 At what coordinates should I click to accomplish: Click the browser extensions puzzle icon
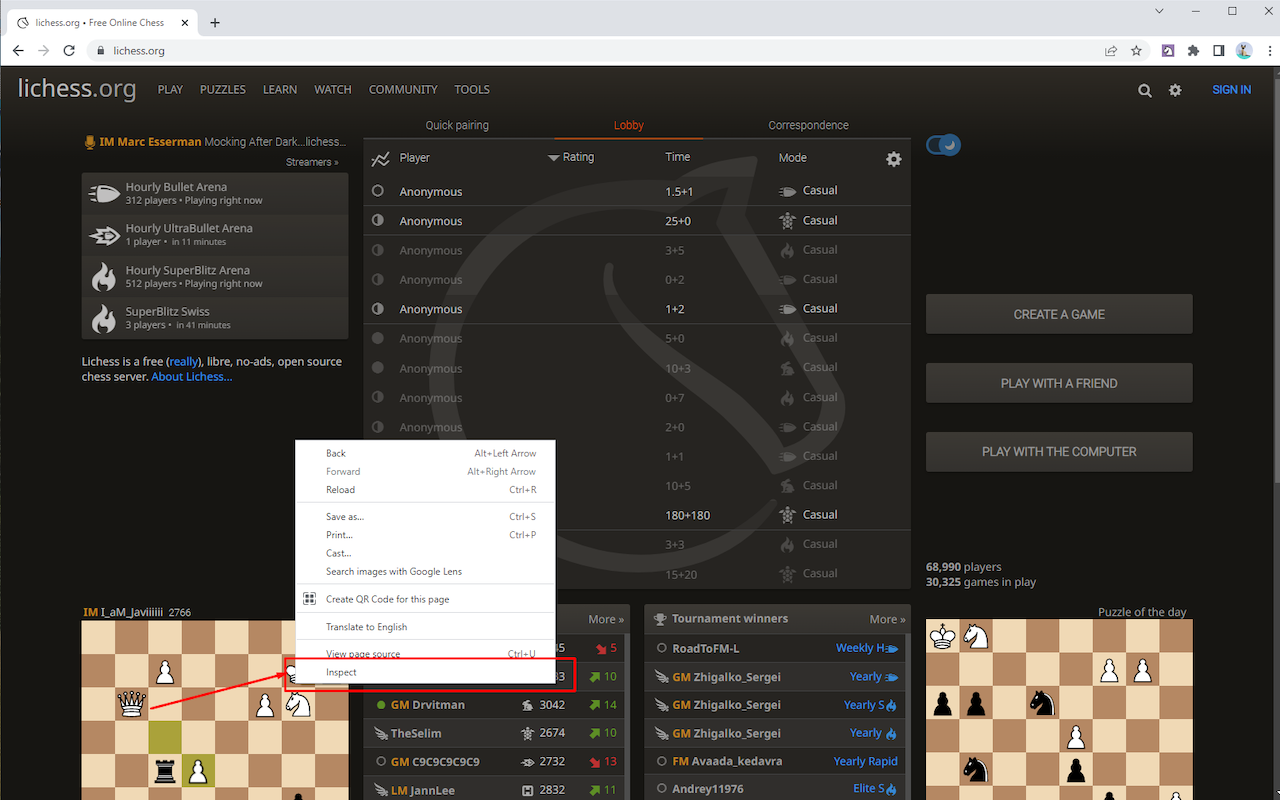(x=1193, y=50)
